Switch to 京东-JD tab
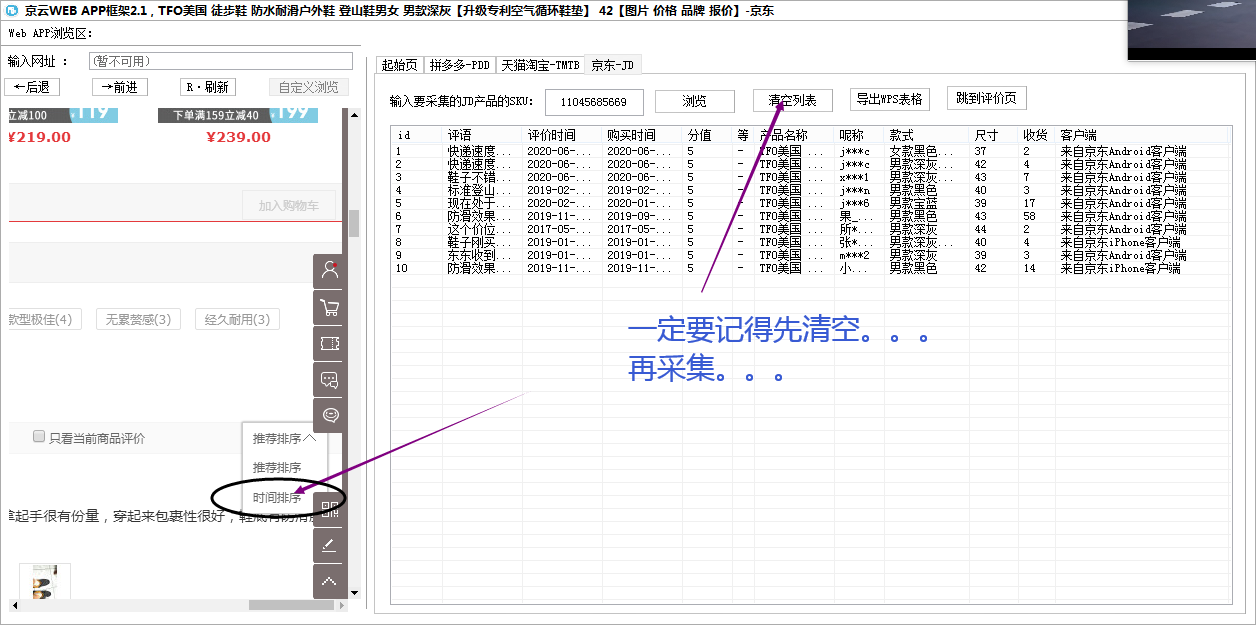Screen dimensions: 1256x625 (x=613, y=65)
